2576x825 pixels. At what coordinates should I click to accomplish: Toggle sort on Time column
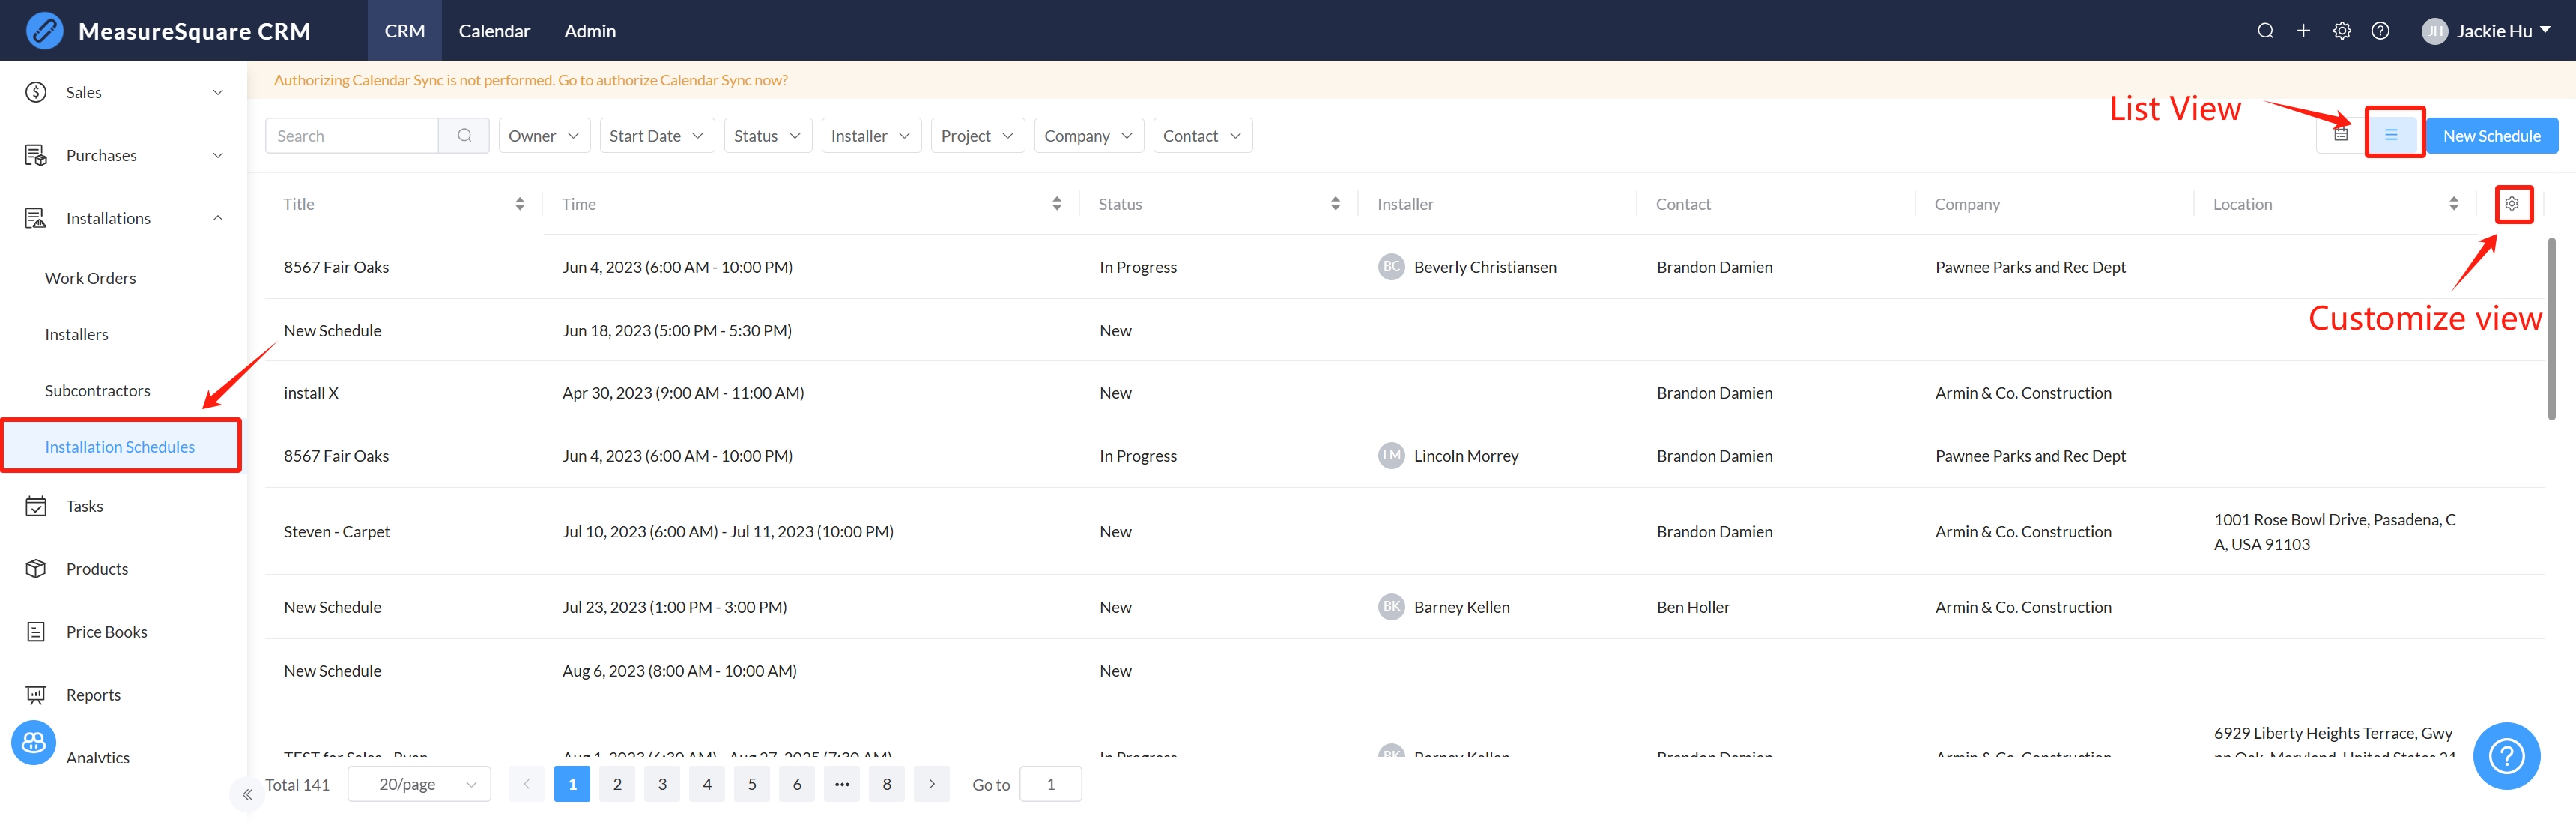1056,204
